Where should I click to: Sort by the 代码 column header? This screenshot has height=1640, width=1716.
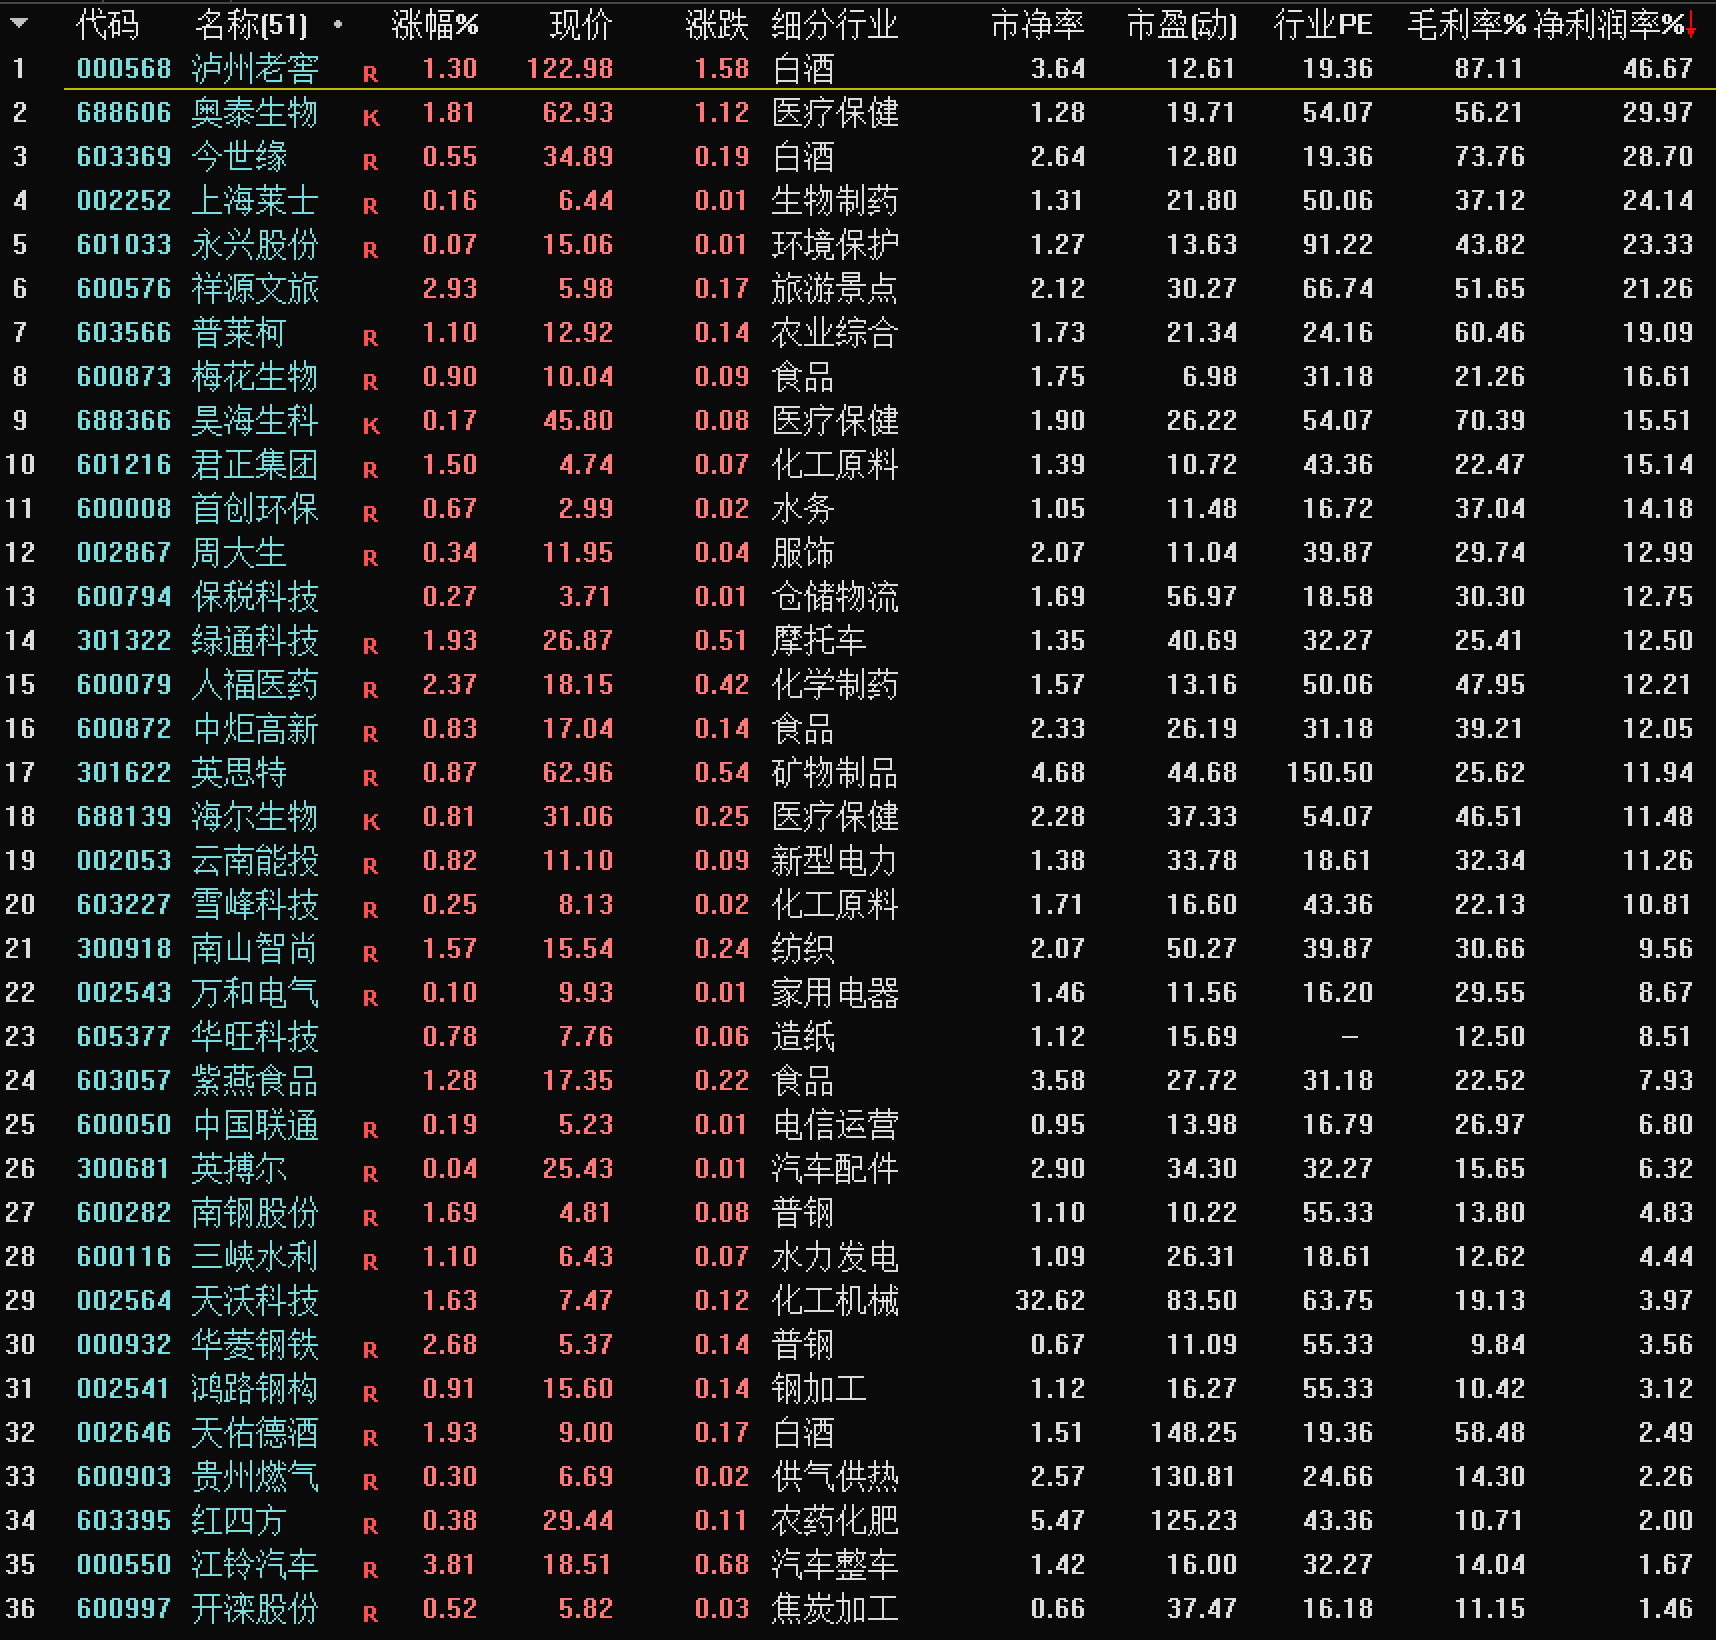(x=108, y=24)
